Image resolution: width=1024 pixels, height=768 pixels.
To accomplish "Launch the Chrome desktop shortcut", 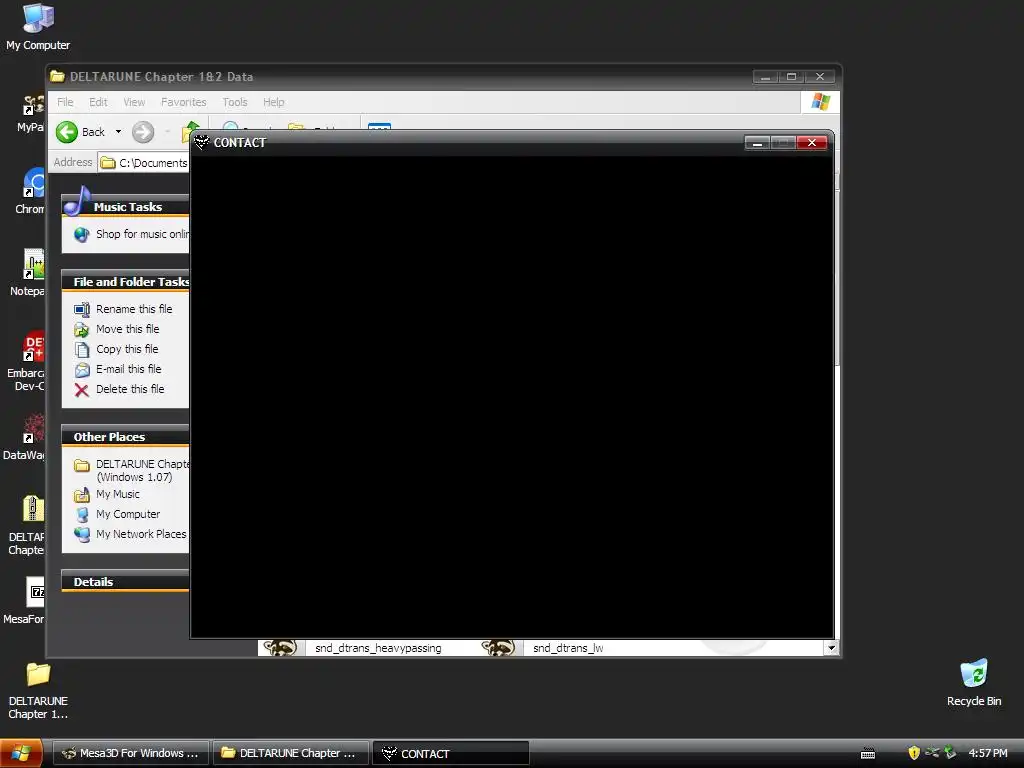I will [x=33, y=182].
